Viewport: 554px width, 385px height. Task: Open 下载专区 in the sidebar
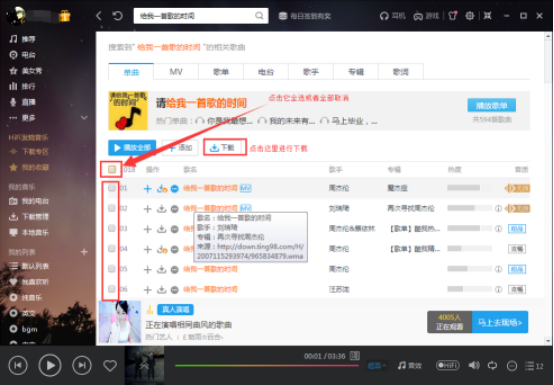tap(29, 152)
